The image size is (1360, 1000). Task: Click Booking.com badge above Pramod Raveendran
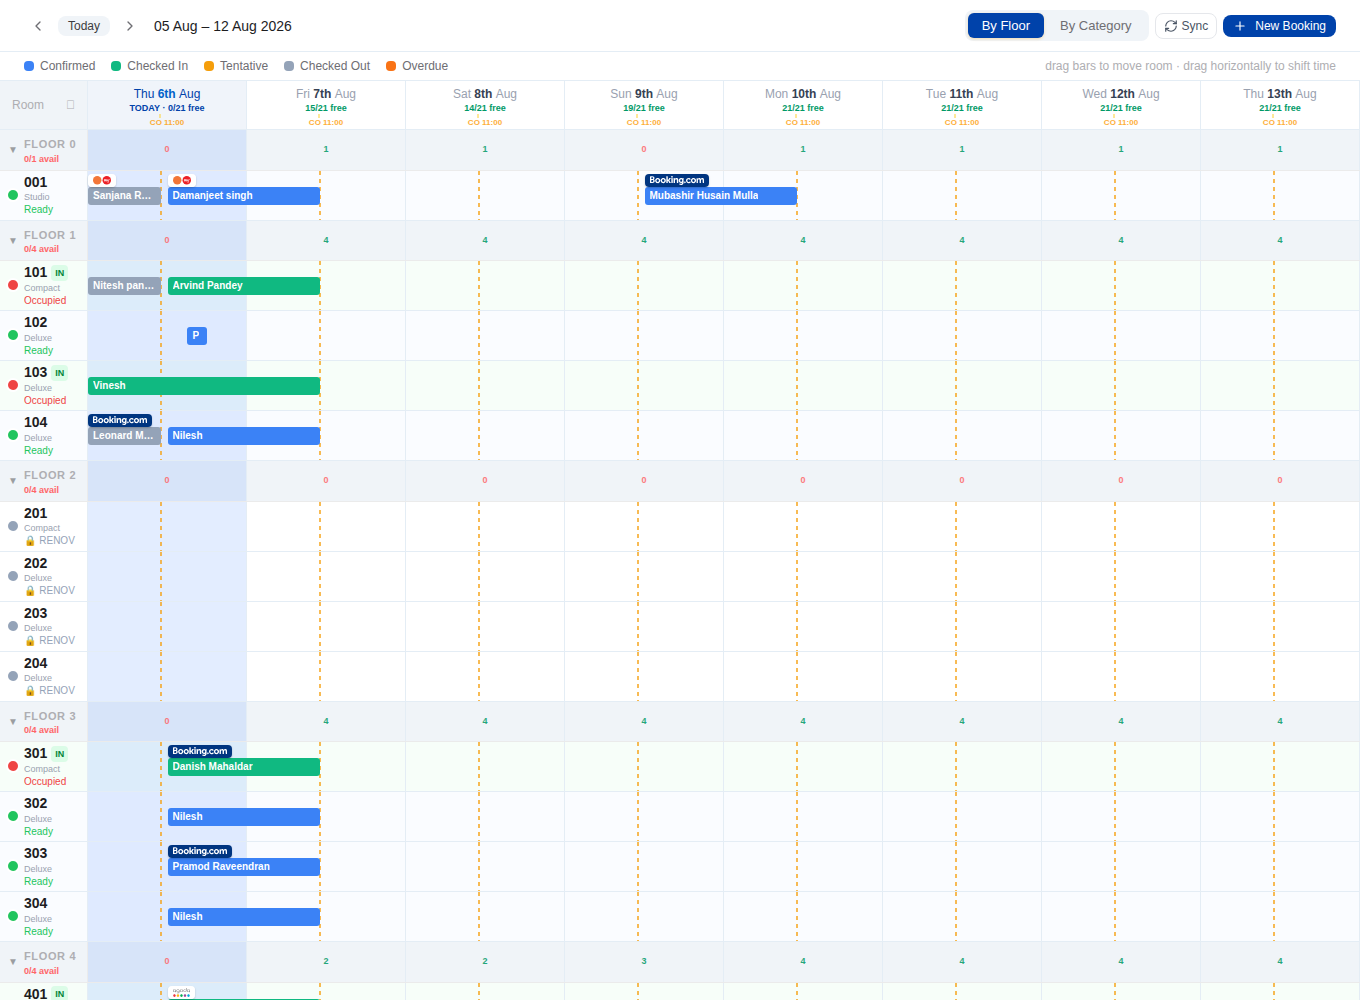tap(200, 851)
